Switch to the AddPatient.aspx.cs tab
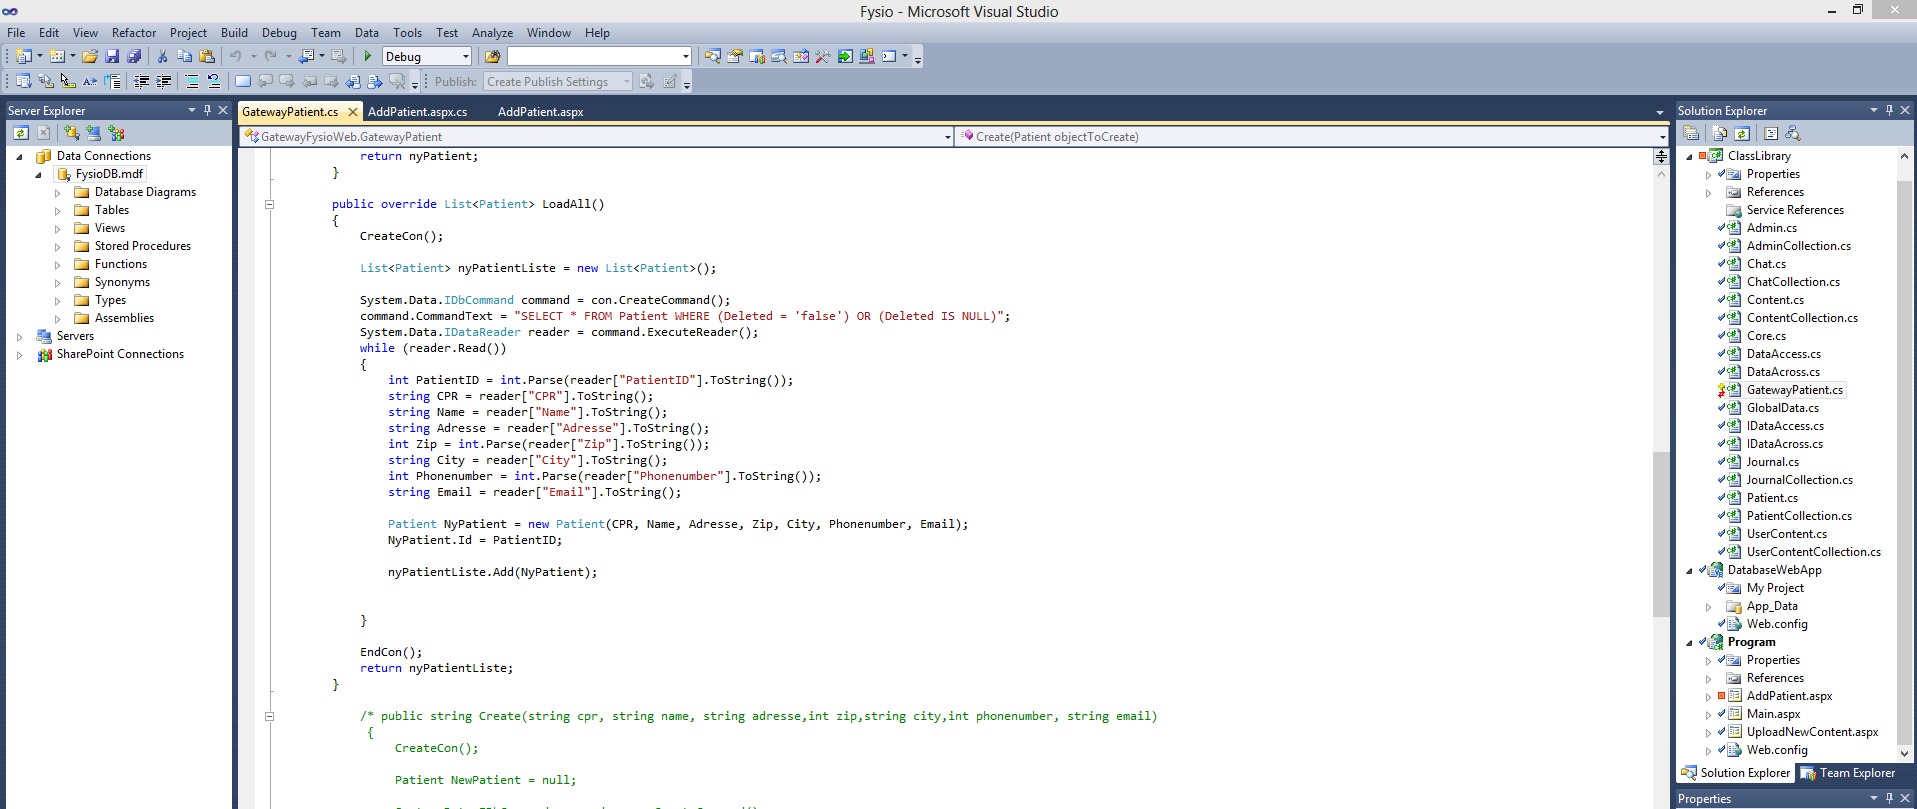Screen dimensions: 1917x809 click(x=417, y=112)
